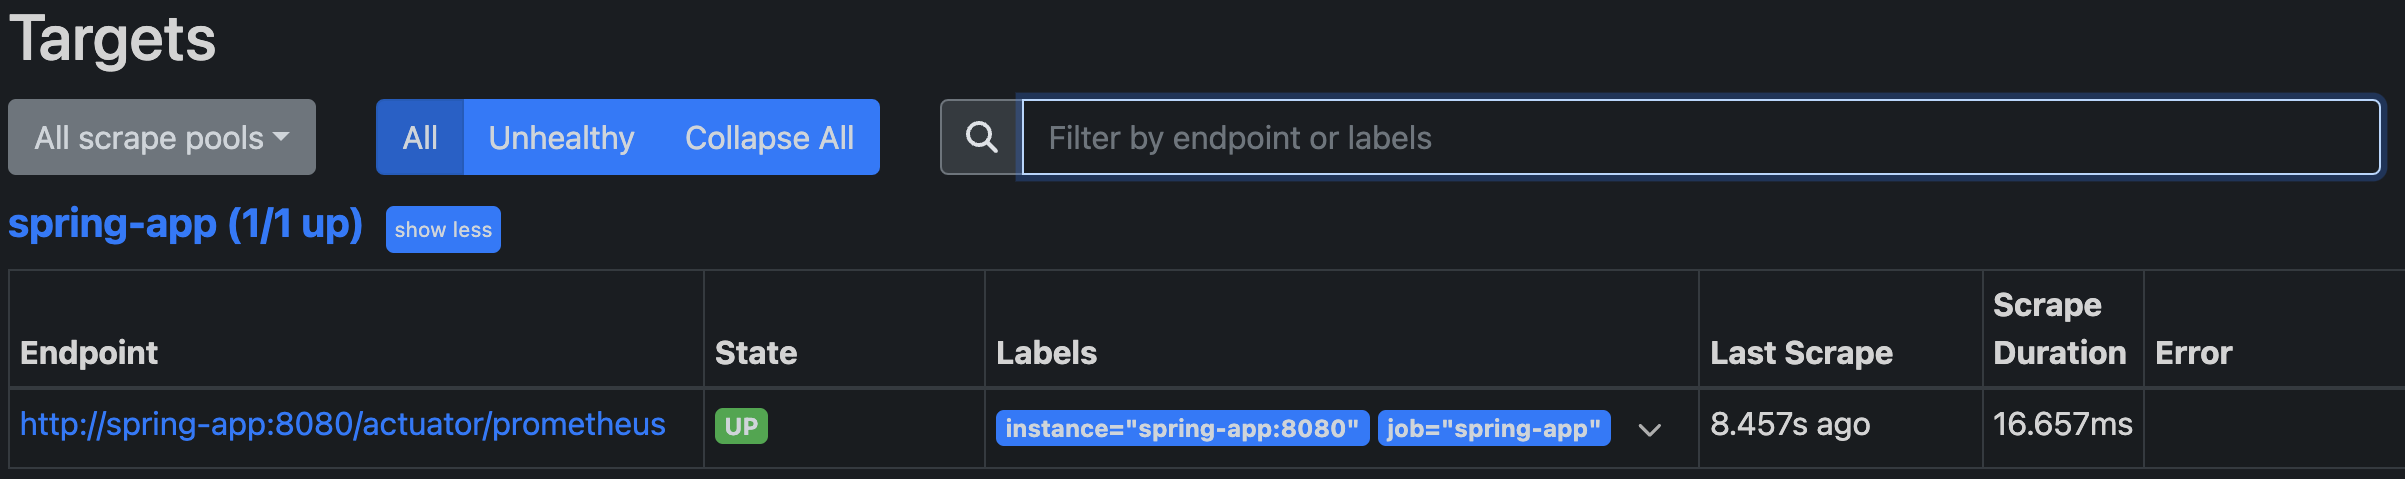Open the spring-app (1/1 up) pool link
This screenshot has height=479, width=2405.
click(185, 224)
